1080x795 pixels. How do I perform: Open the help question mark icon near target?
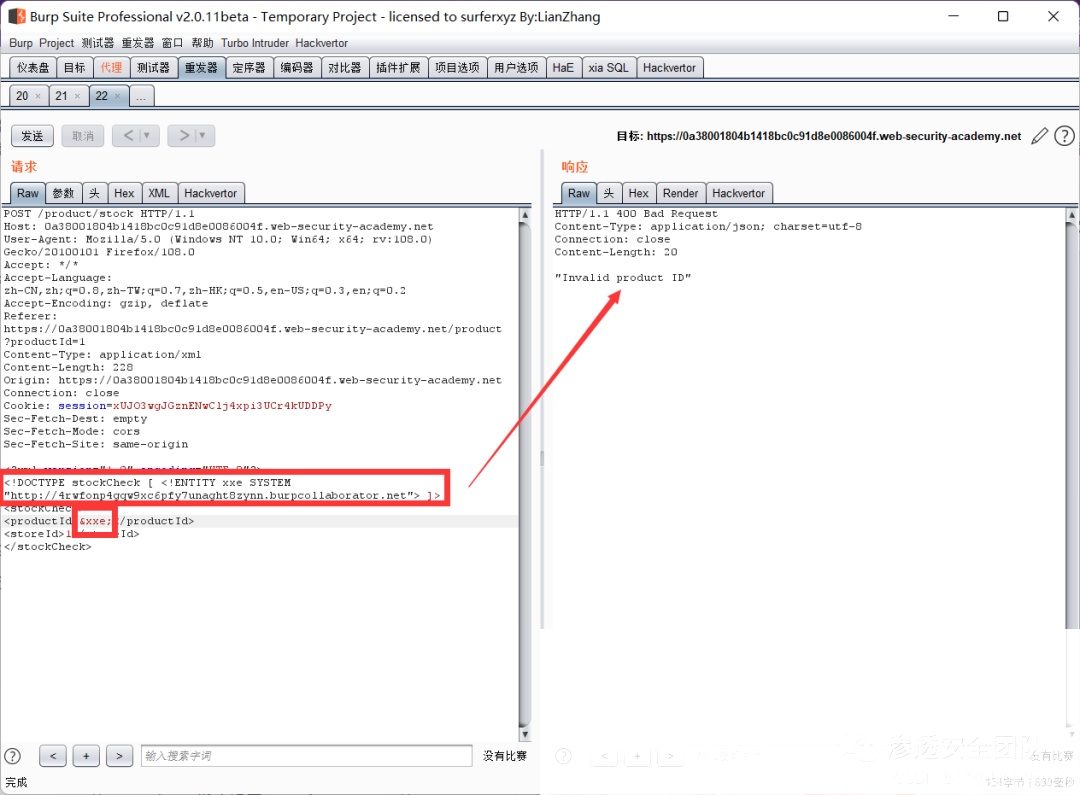click(x=1064, y=136)
